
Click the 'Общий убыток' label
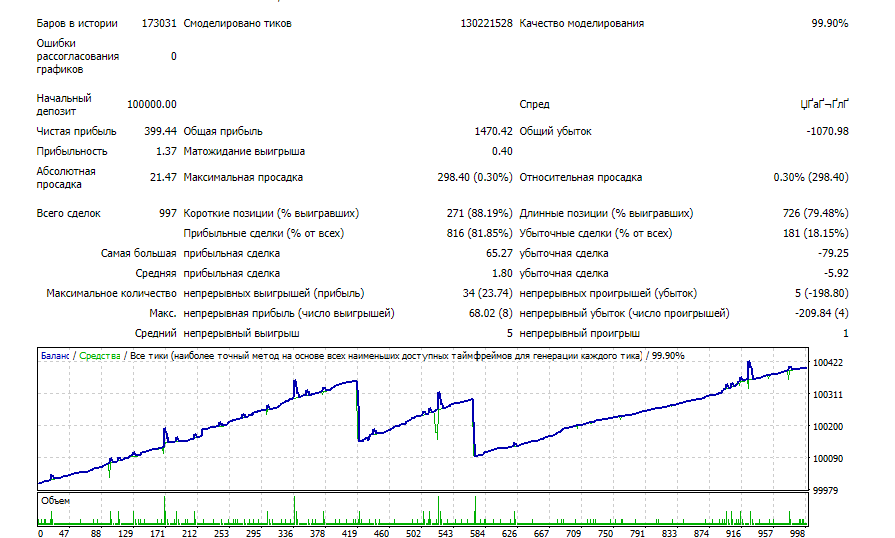point(555,131)
